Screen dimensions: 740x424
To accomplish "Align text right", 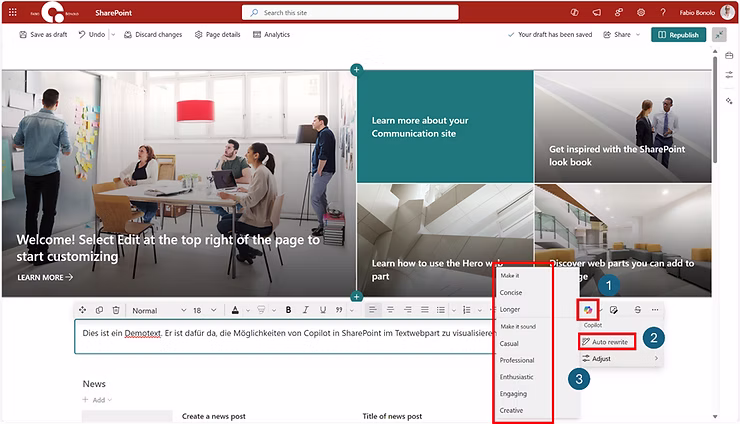I will 407,310.
